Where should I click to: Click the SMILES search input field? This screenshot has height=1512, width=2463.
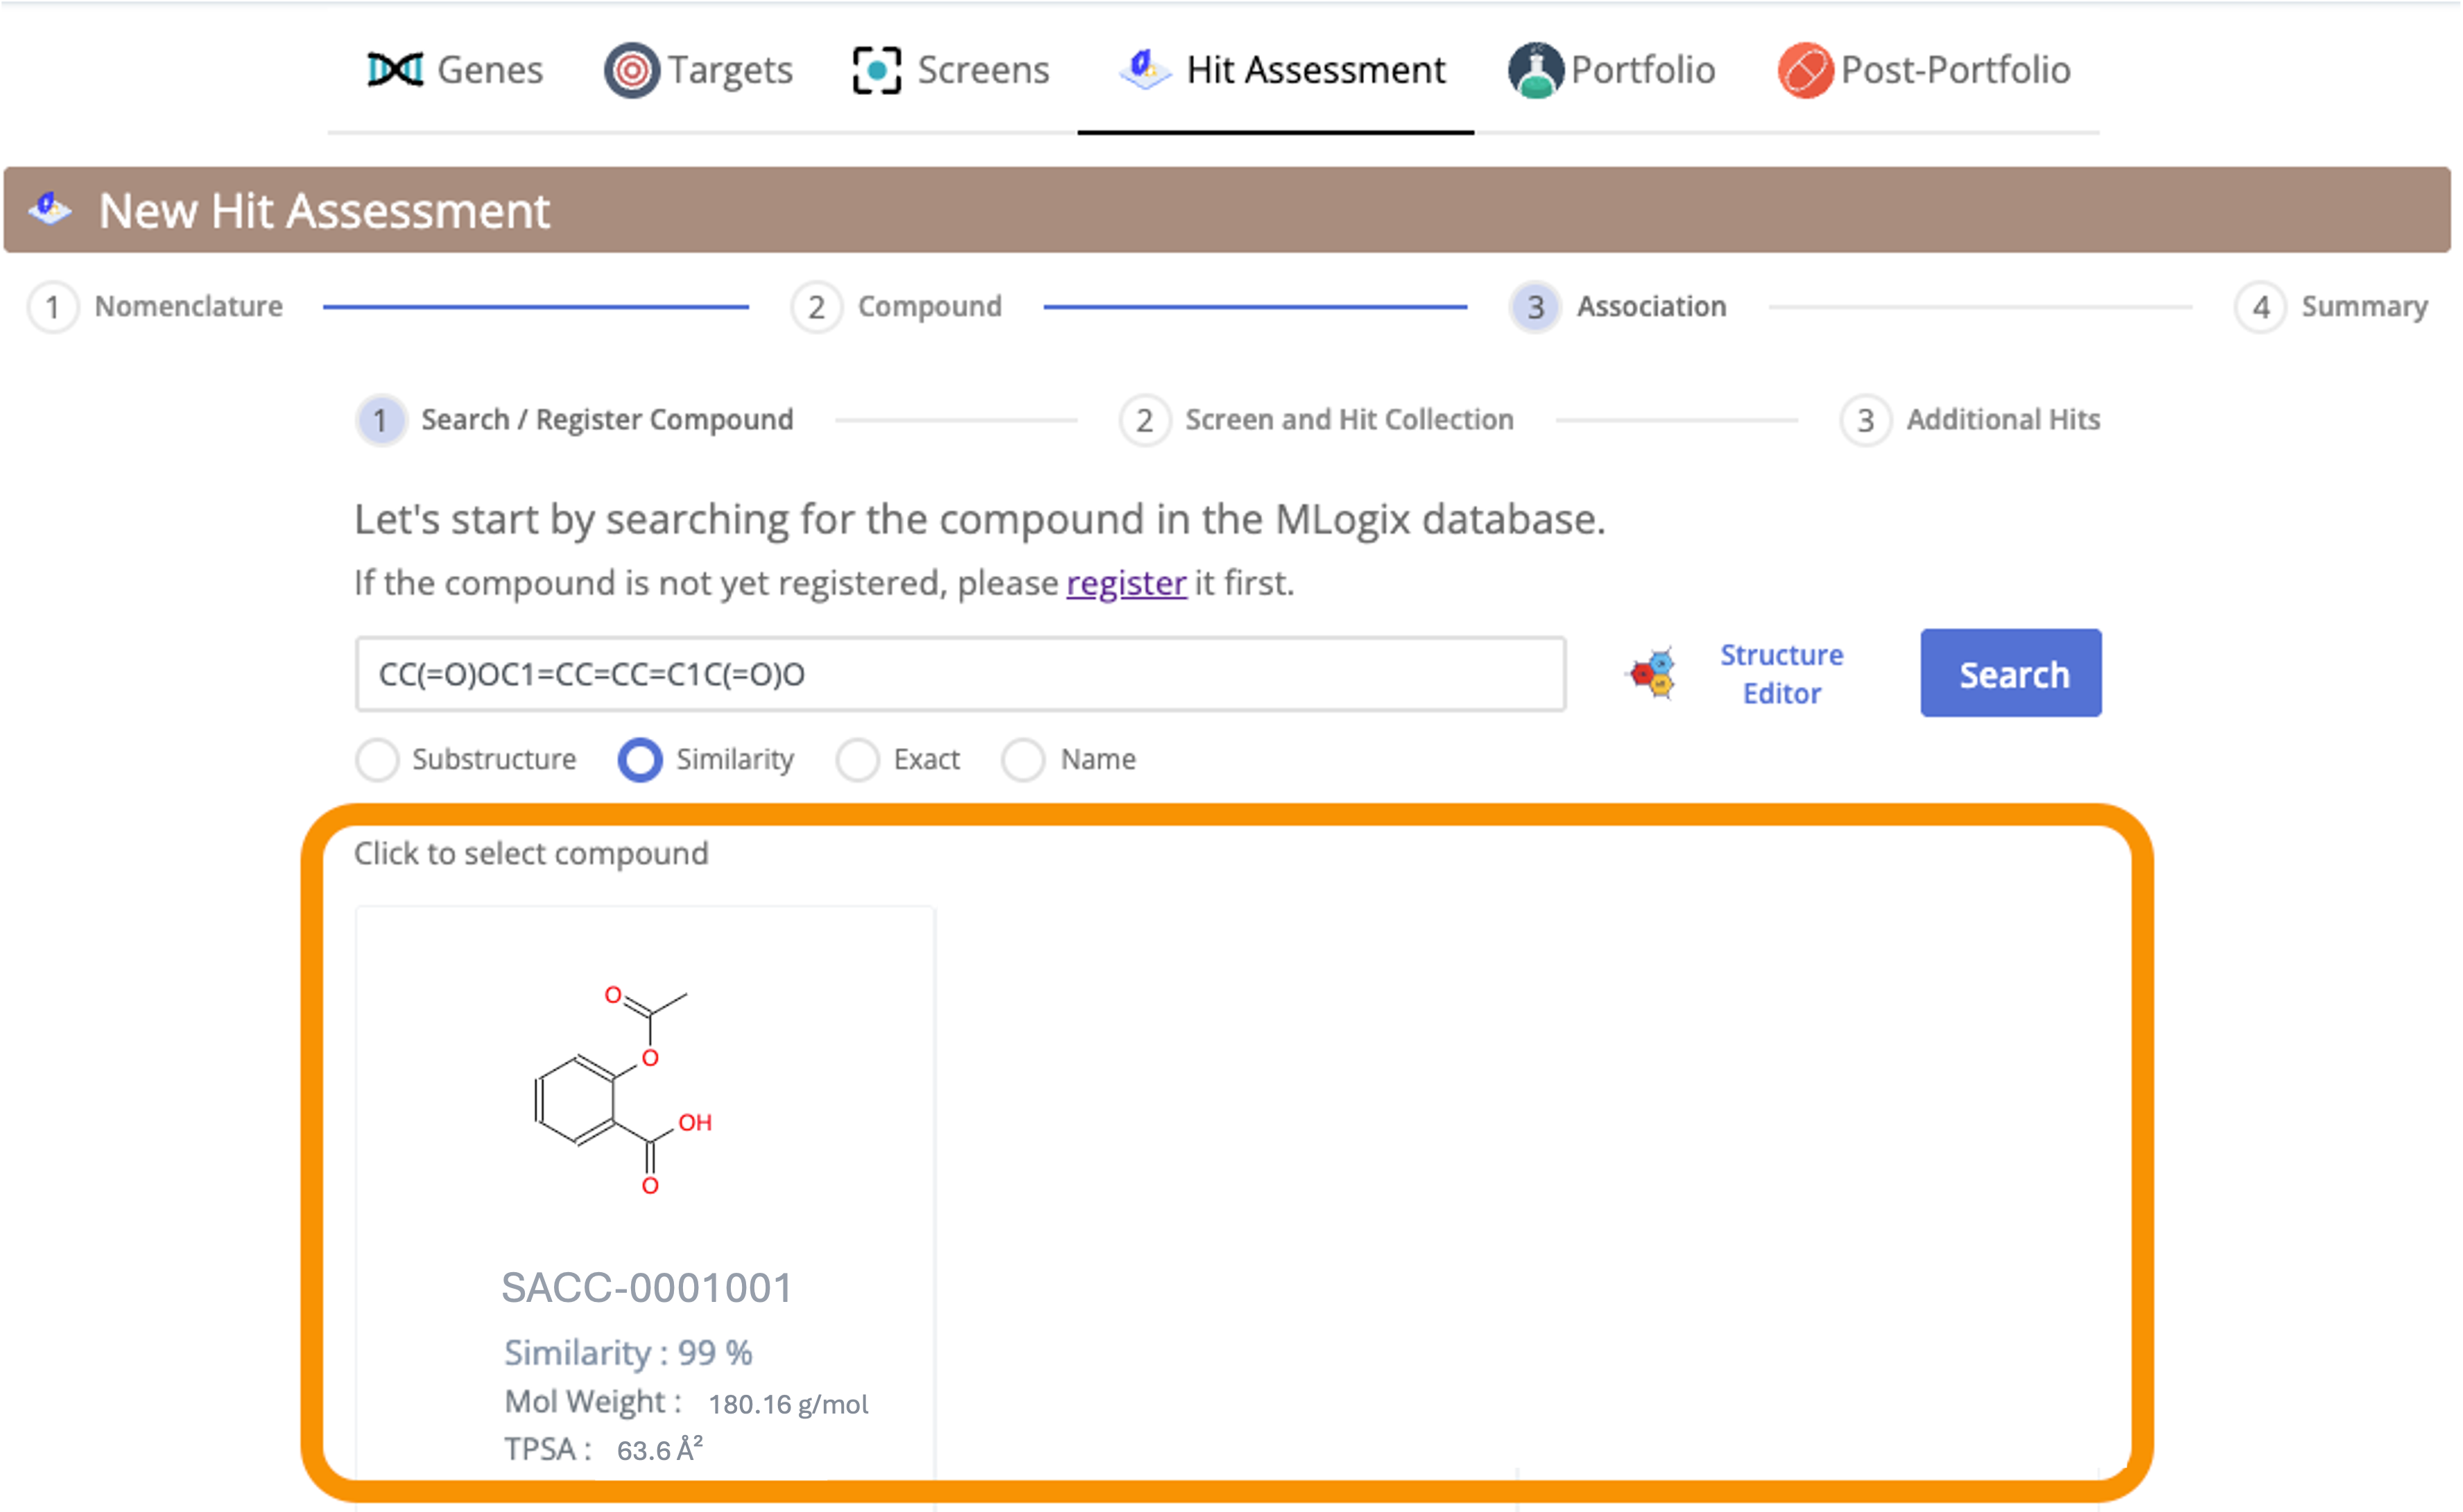point(960,674)
